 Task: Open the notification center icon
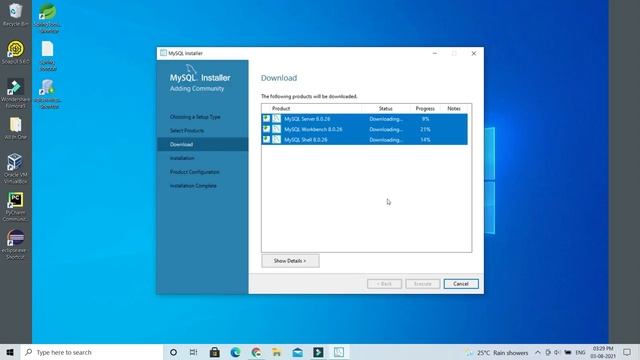click(x=627, y=352)
